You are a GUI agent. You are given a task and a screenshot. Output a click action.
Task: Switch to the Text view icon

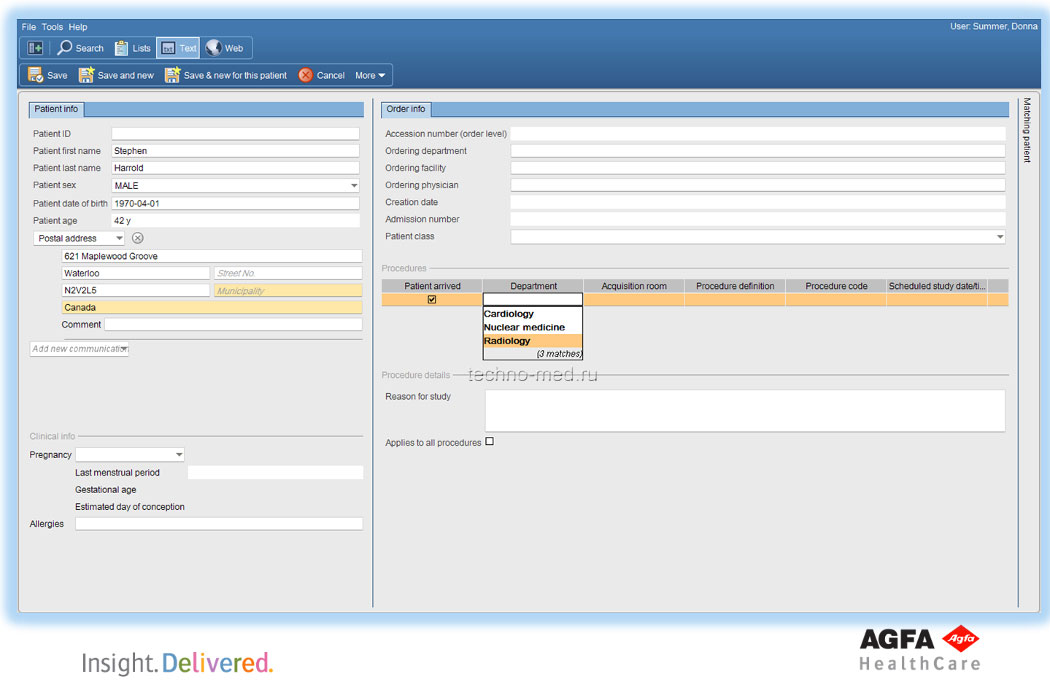pyautogui.click(x=168, y=48)
